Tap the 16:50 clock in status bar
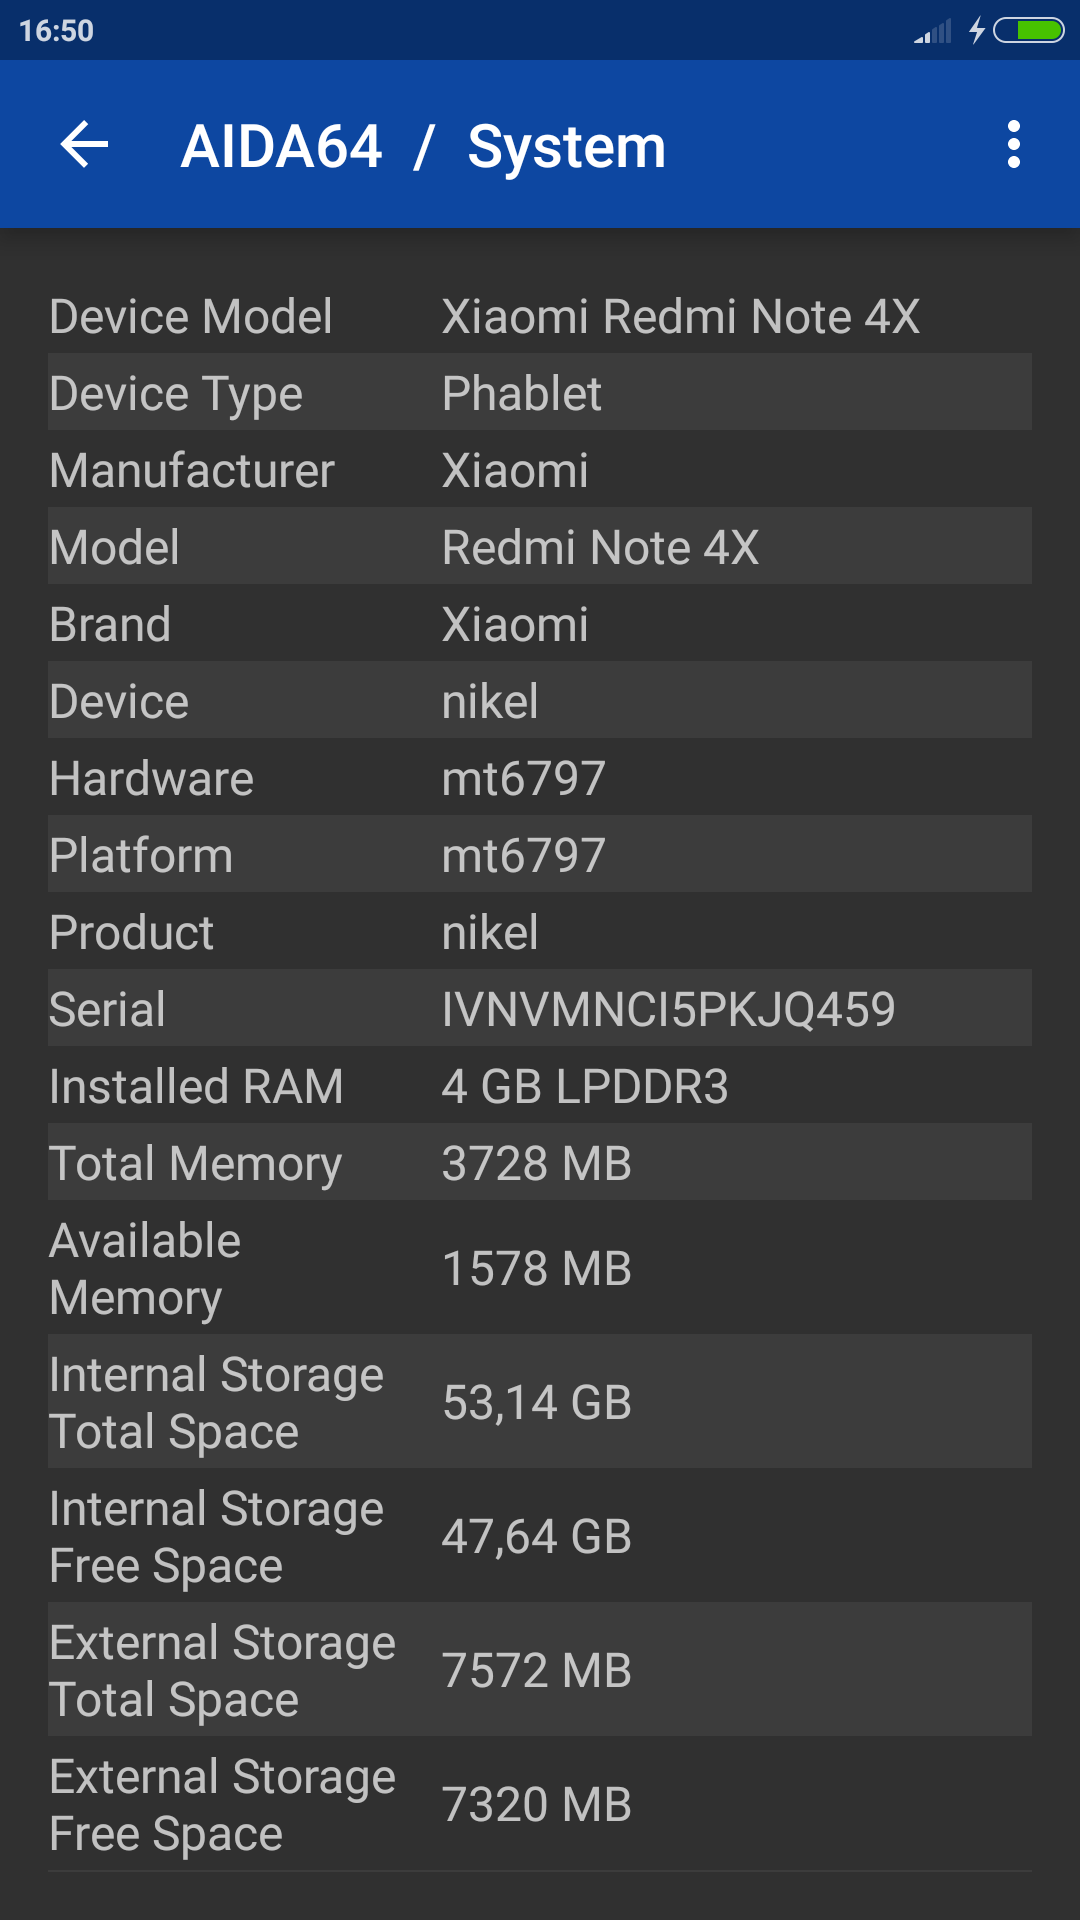 click(56, 31)
